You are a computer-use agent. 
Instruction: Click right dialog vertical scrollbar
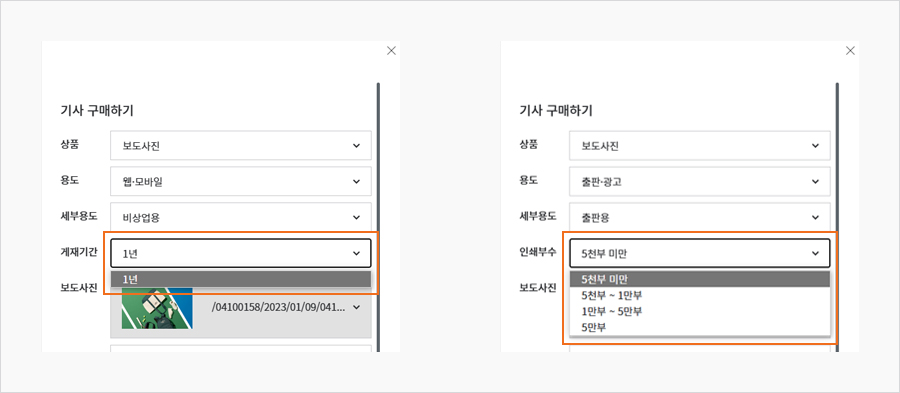(837, 217)
